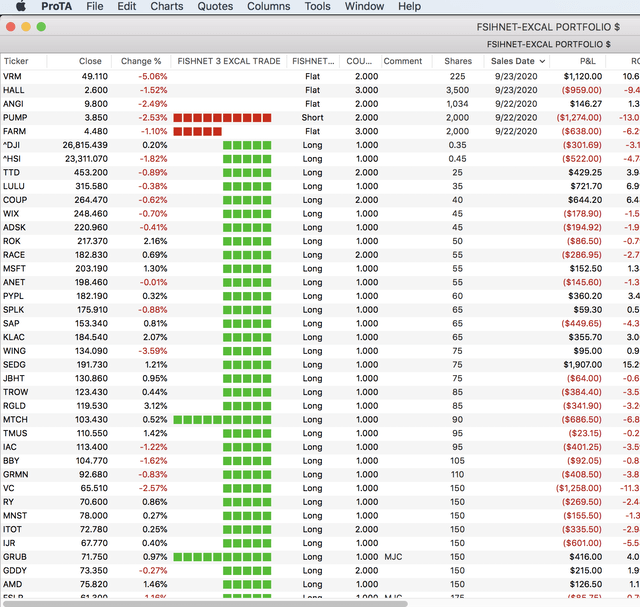Open the Columns menu
This screenshot has height=607, width=640.
[x=269, y=6]
